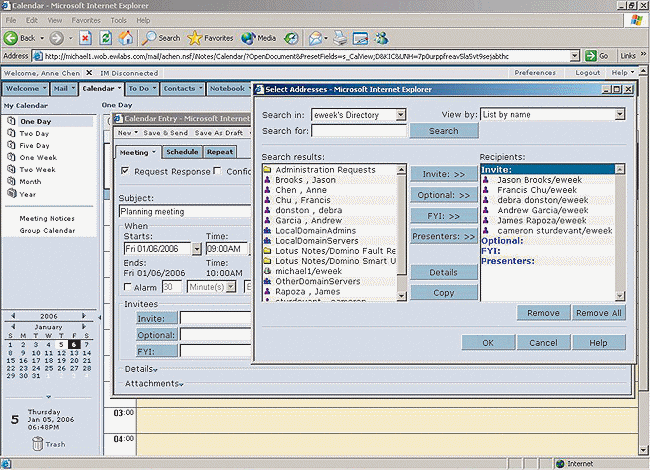Toggle the Confidential checkbox
Screen dimensions: 650x470
tap(217, 171)
